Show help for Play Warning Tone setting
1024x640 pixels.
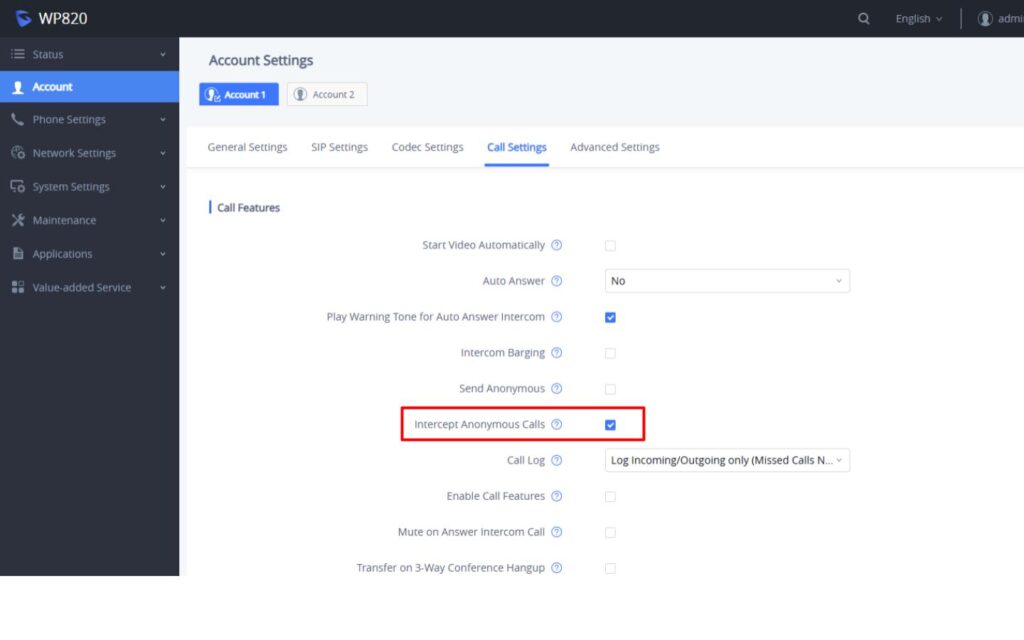[x=556, y=317]
